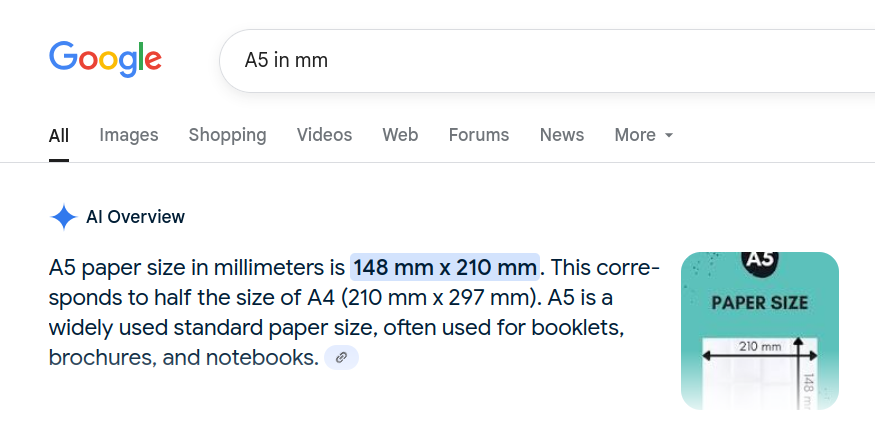Switch to the Images tab

tap(129, 135)
